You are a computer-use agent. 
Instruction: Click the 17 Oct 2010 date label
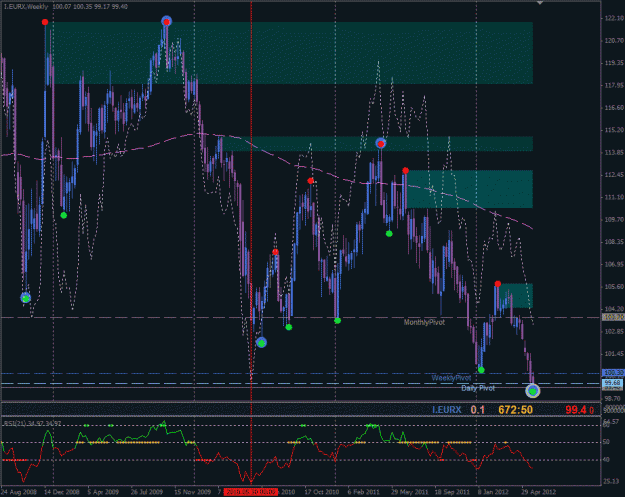[322, 492]
